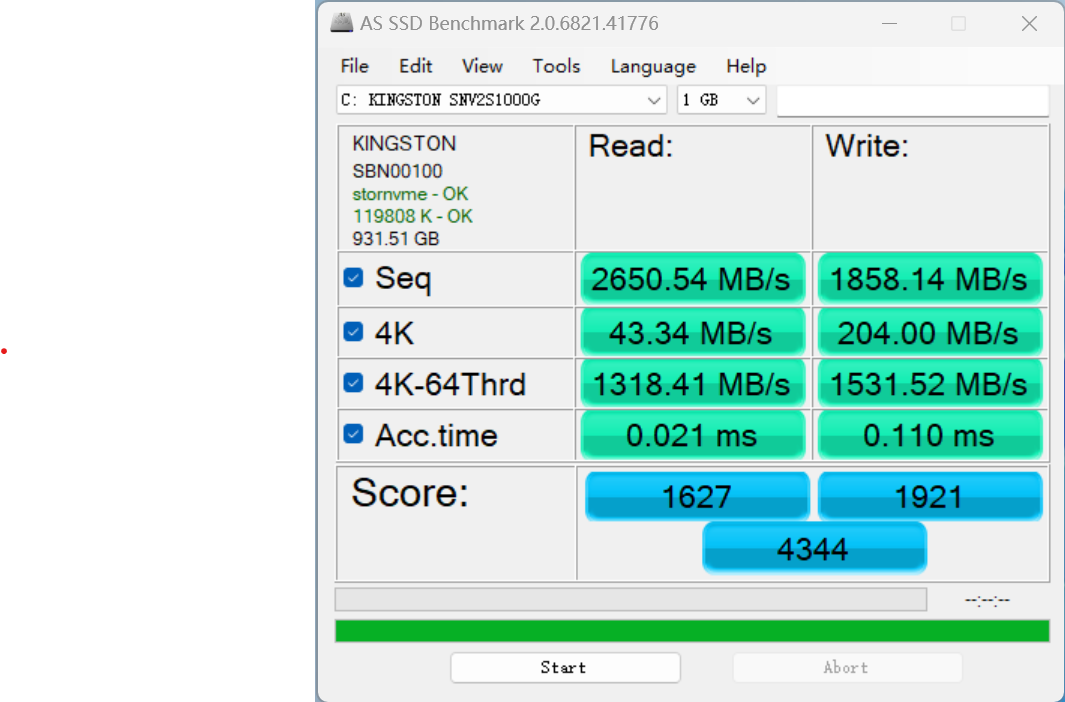The image size is (1065, 702).
Task: Disable the 4K benchmark checkbox
Action: pos(354,331)
